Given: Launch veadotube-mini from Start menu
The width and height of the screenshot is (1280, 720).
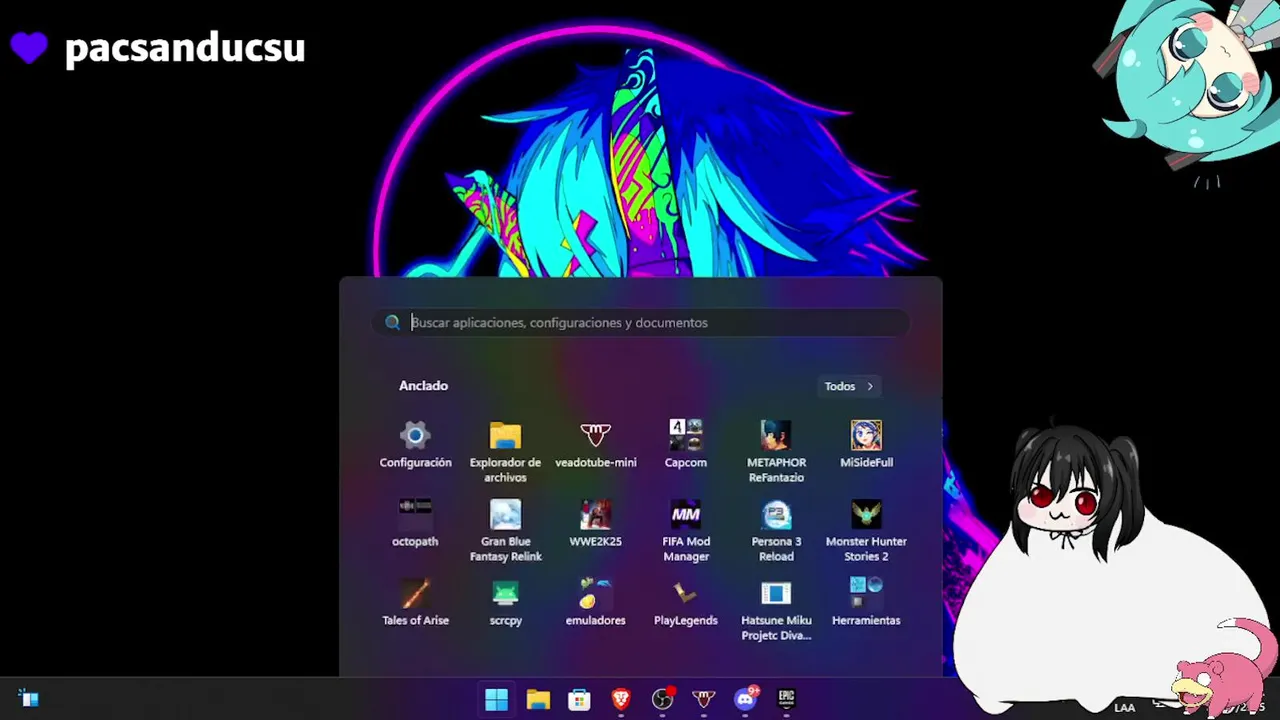Looking at the screenshot, I should coord(595,445).
